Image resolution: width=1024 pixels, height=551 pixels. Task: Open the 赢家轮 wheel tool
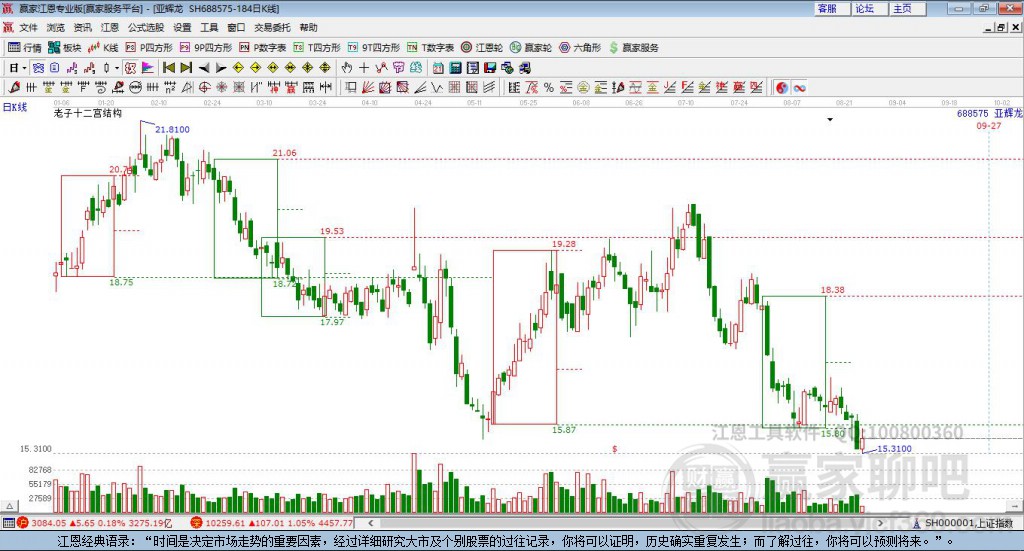pyautogui.click(x=531, y=48)
